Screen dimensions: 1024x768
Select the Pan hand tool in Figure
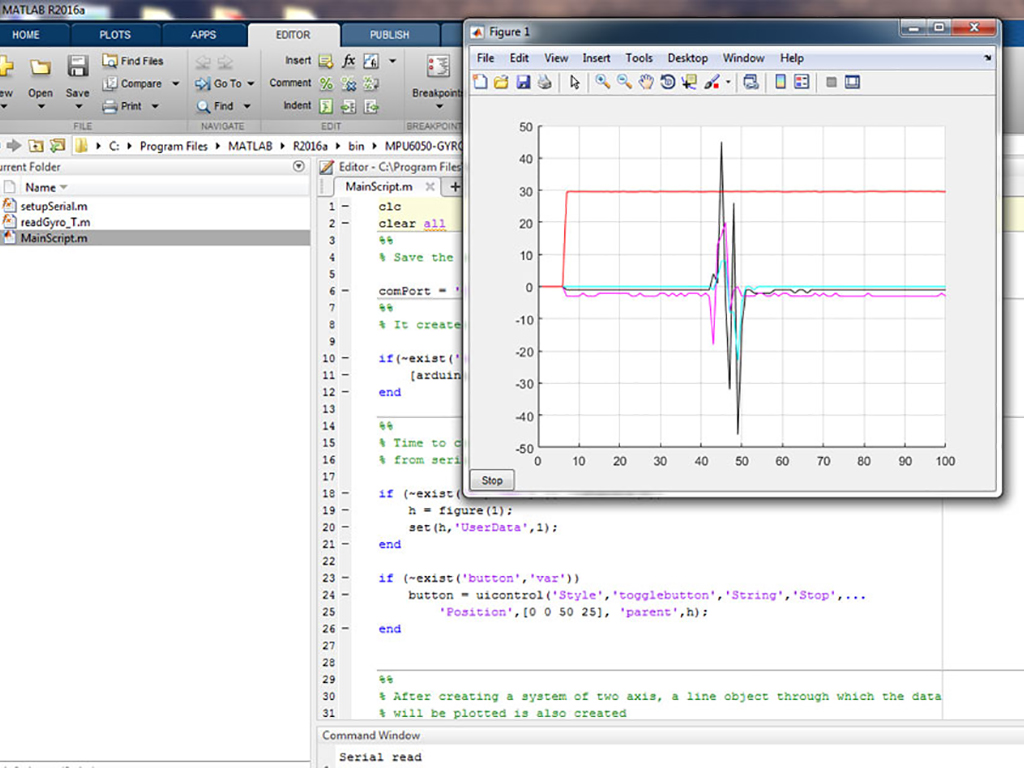[646, 83]
